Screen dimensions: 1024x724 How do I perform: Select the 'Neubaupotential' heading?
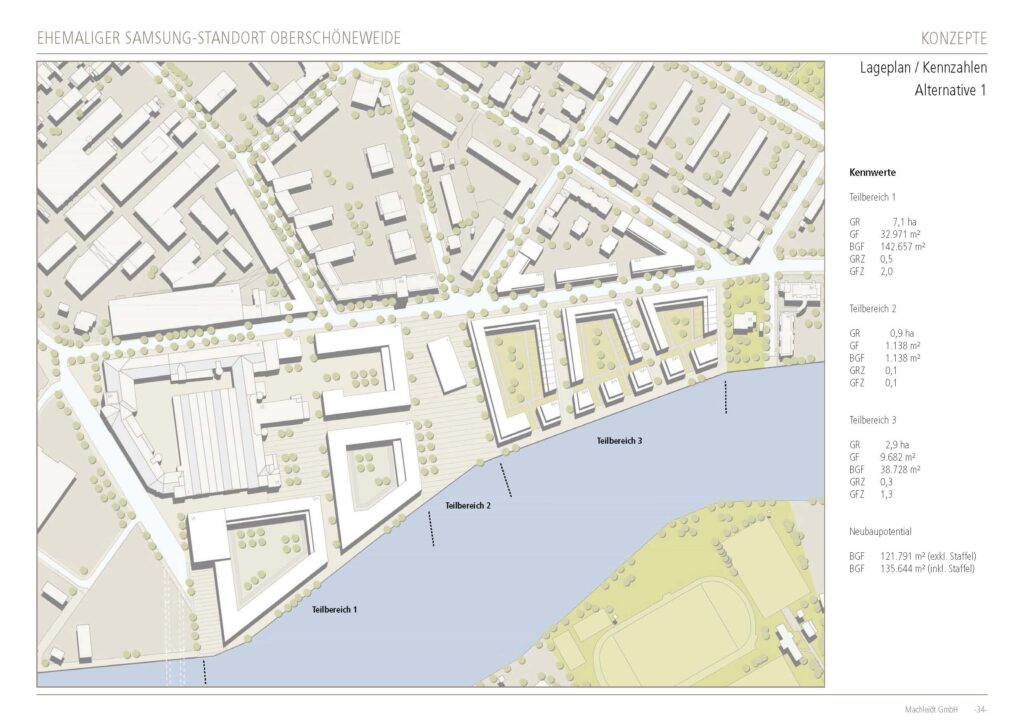[x=879, y=531]
